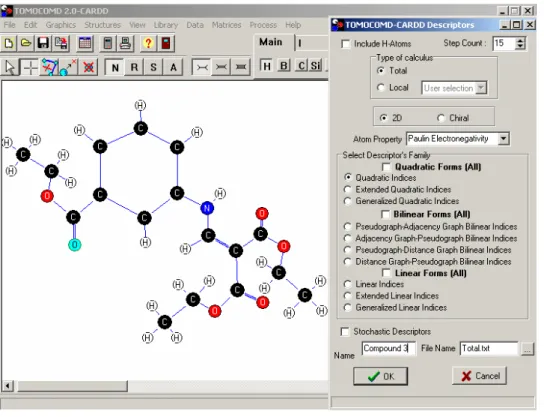This screenshot has width=544, height=417.
Task: Click the delete bond structure tool
Action: click(49, 67)
